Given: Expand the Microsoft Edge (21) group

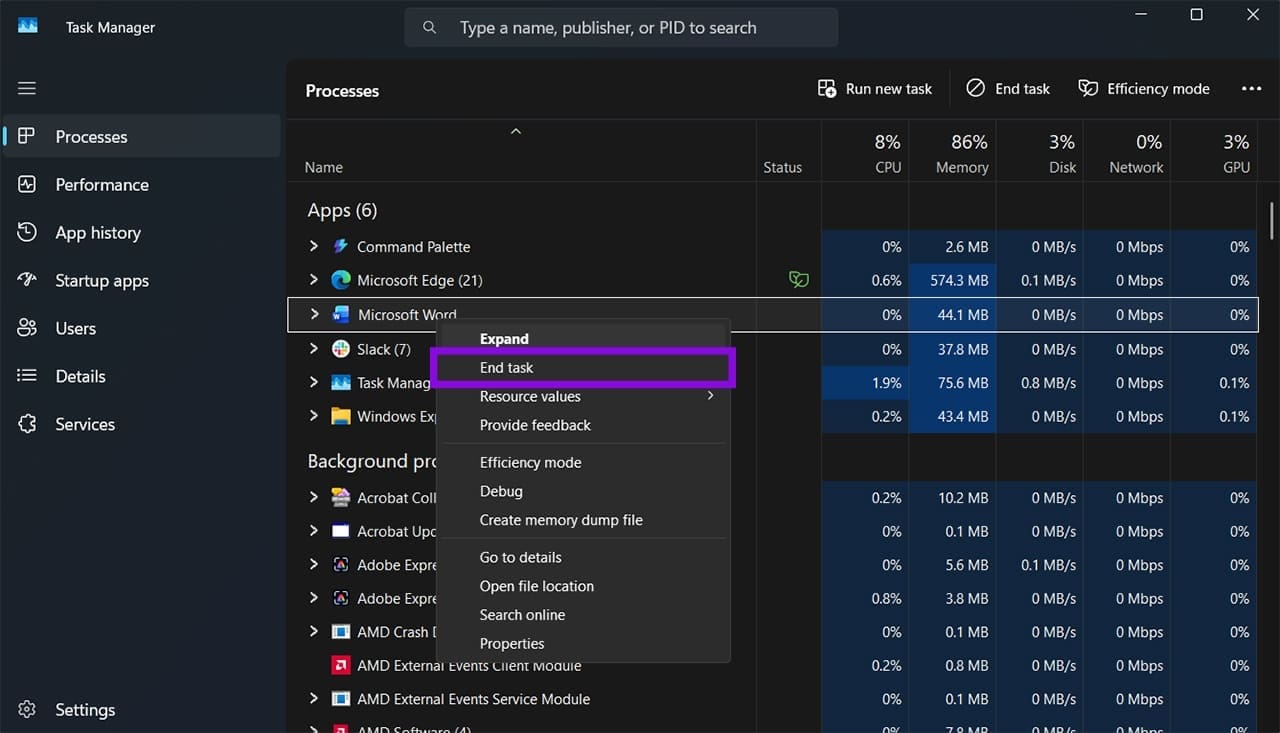Looking at the screenshot, I should (x=314, y=280).
